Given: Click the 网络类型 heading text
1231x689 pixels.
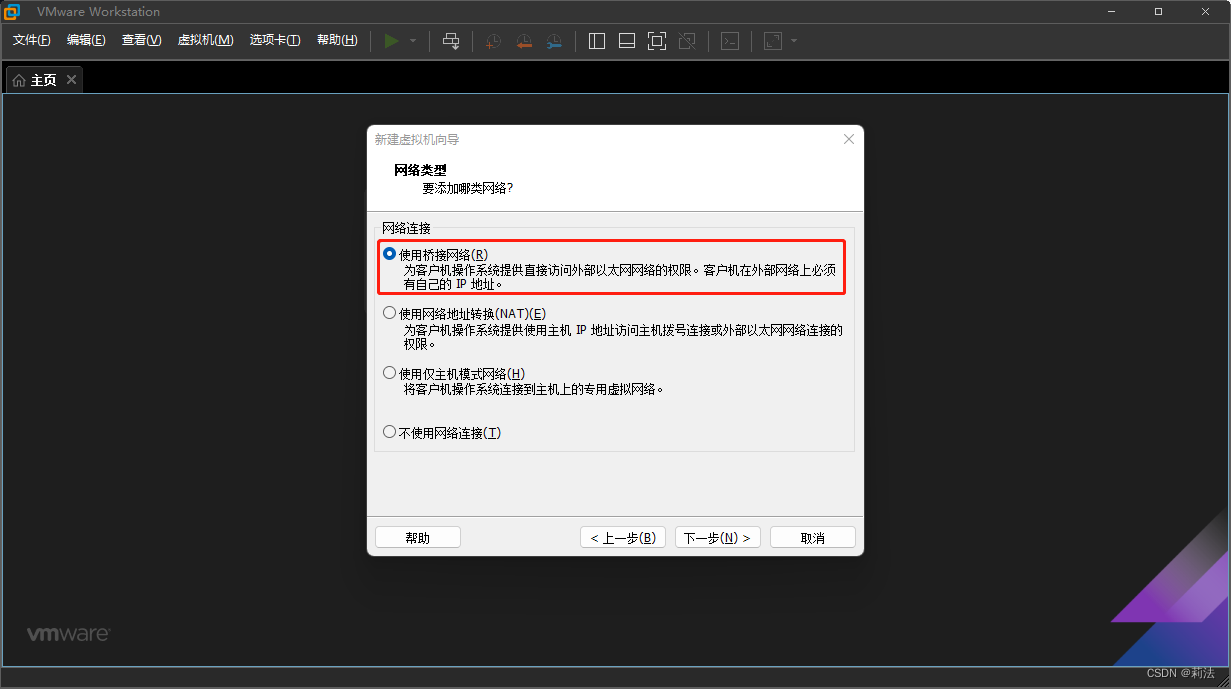Looking at the screenshot, I should coord(420,170).
